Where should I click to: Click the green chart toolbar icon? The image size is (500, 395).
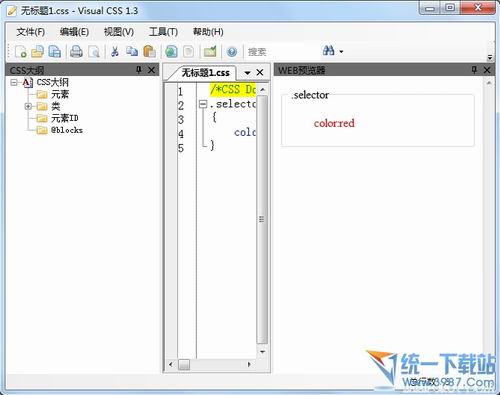pos(210,52)
